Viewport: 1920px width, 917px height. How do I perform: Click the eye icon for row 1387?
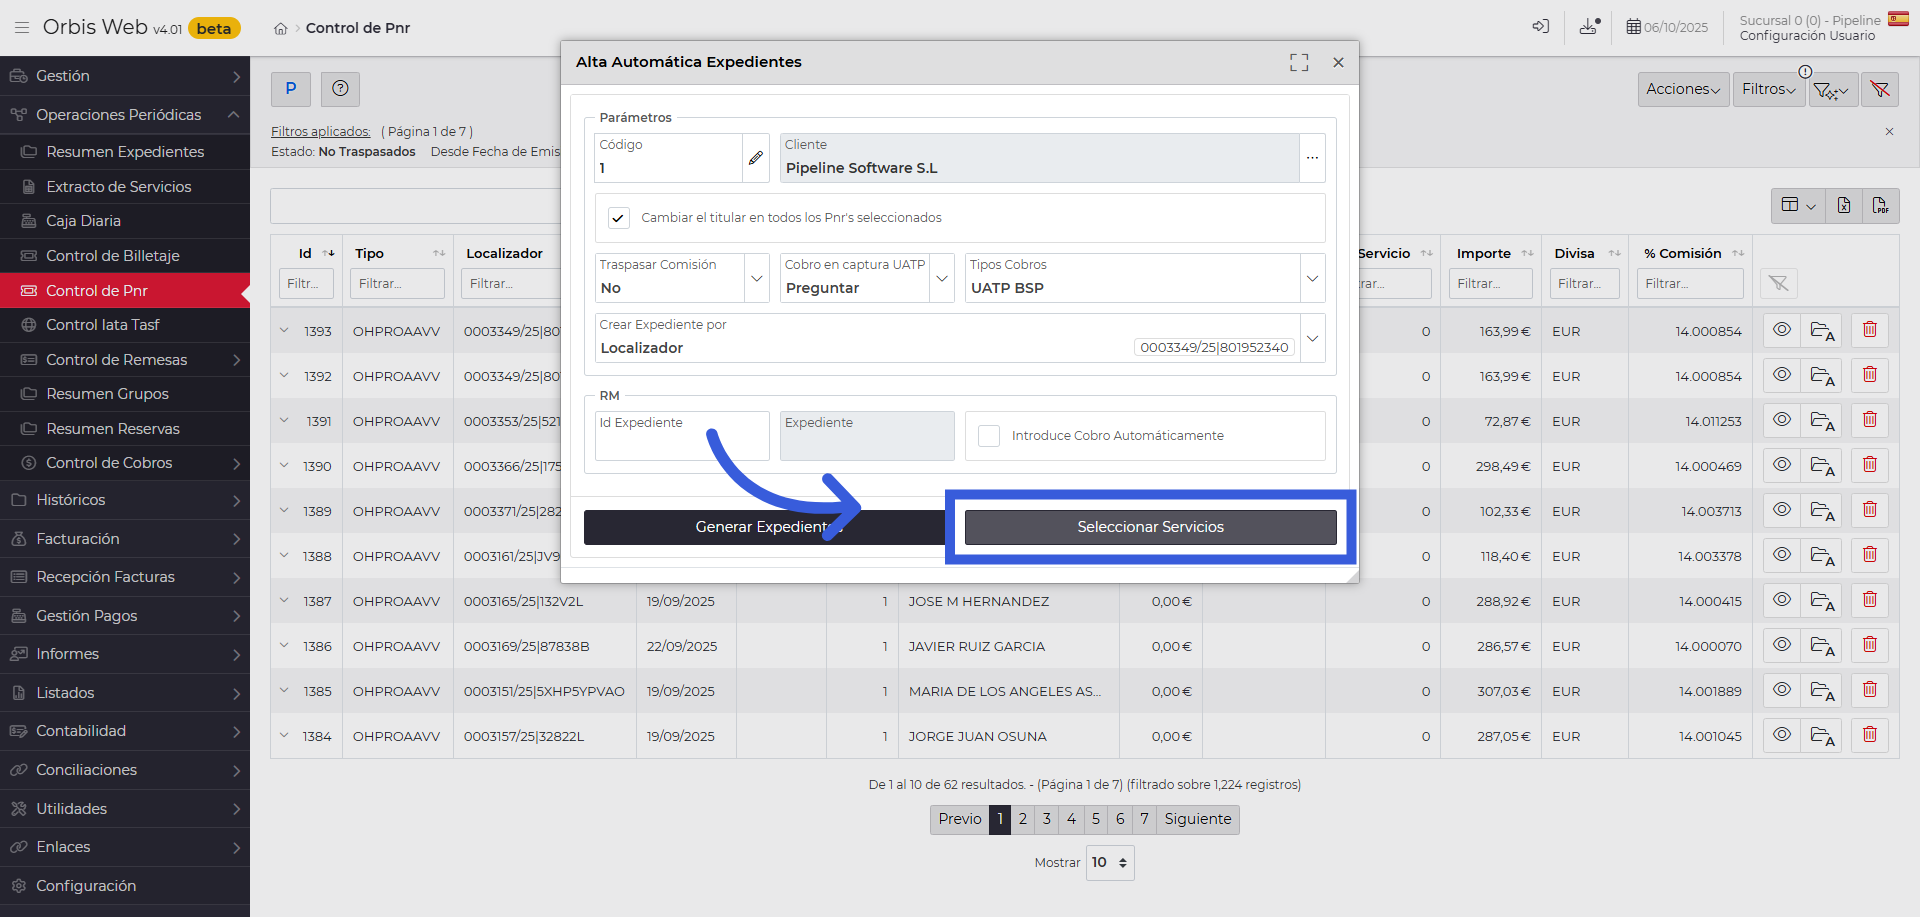click(1781, 601)
